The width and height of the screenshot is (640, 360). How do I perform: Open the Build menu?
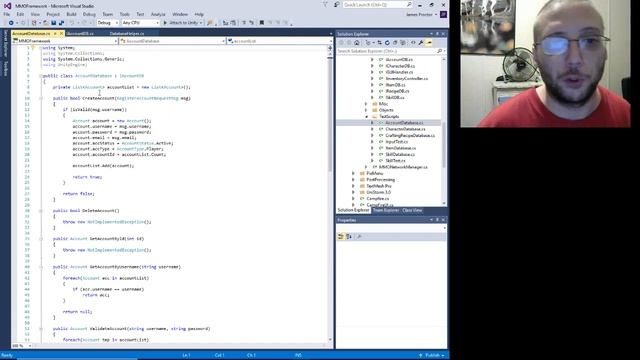pyautogui.click(x=71, y=14)
